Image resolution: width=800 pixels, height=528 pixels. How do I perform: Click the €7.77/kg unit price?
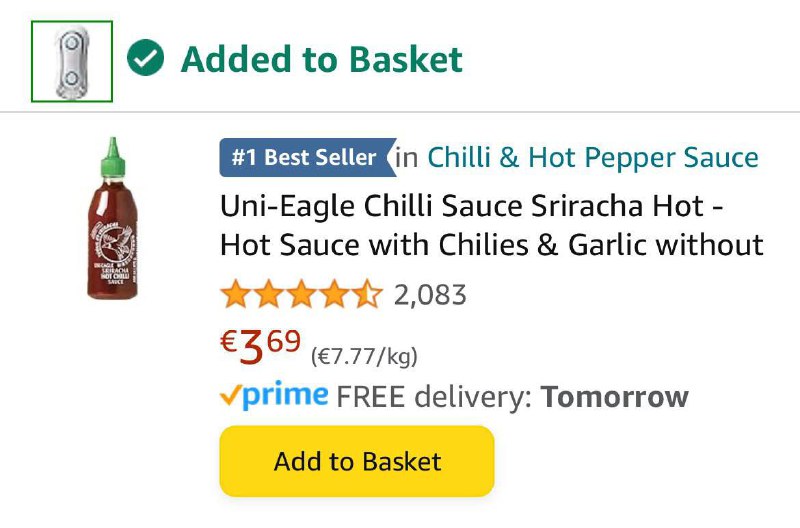(x=364, y=356)
